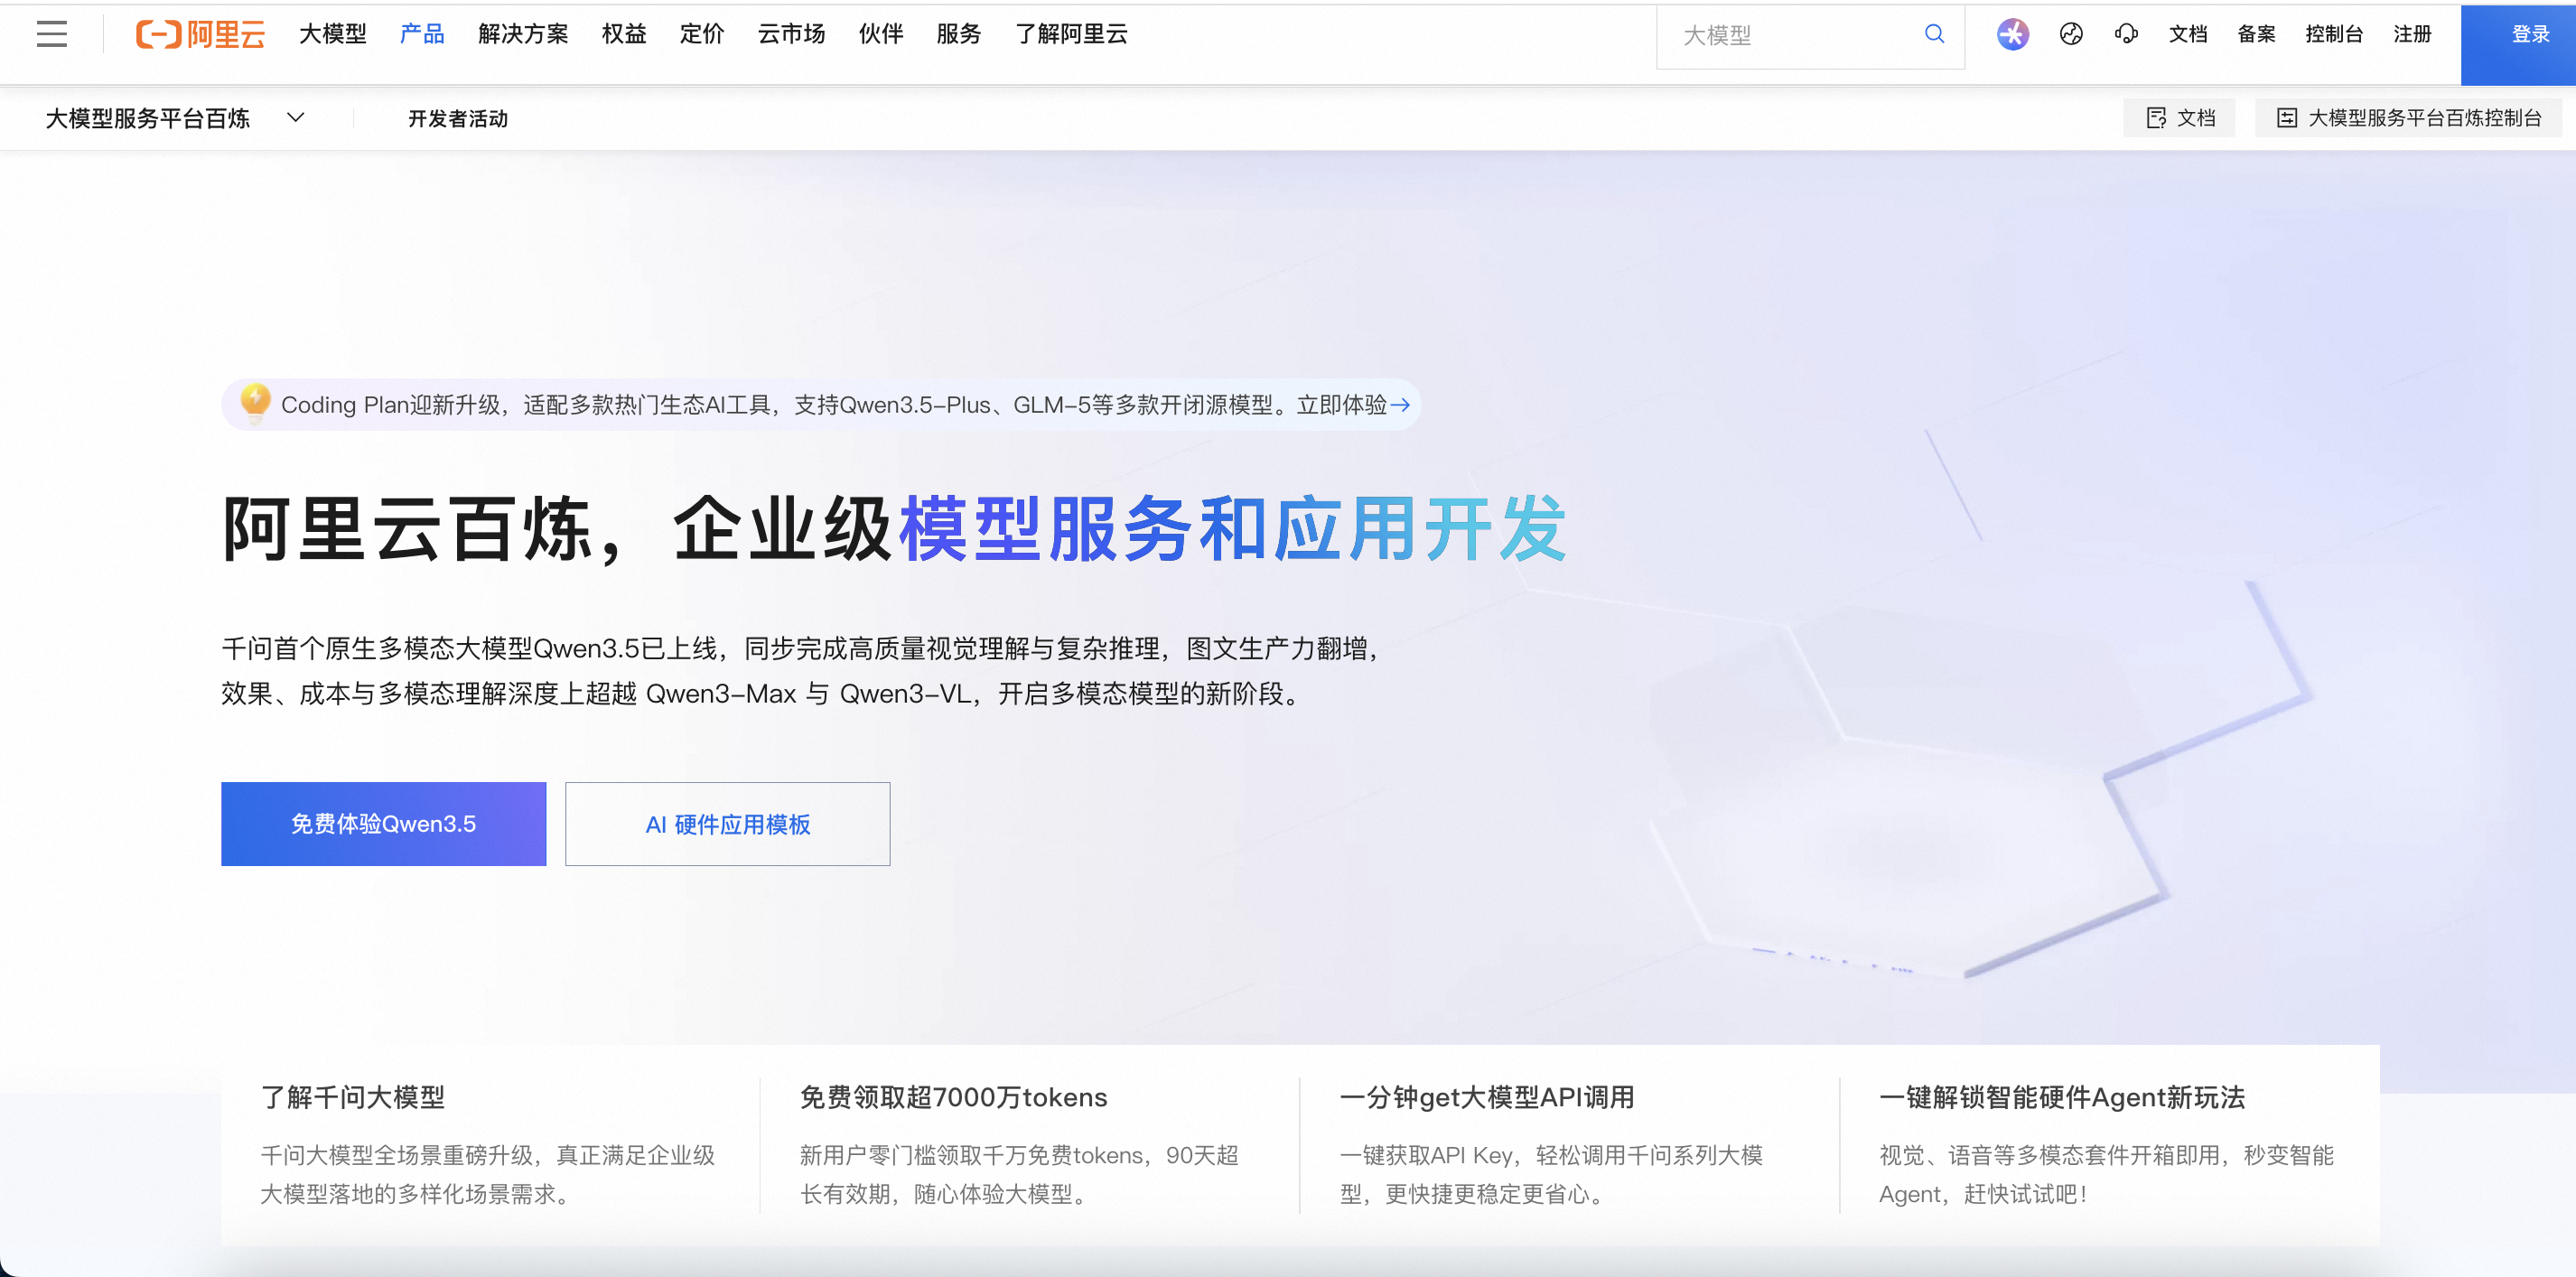Image resolution: width=2576 pixels, height=1277 pixels.
Task: Select the 开发者活动 tab
Action: 458,119
